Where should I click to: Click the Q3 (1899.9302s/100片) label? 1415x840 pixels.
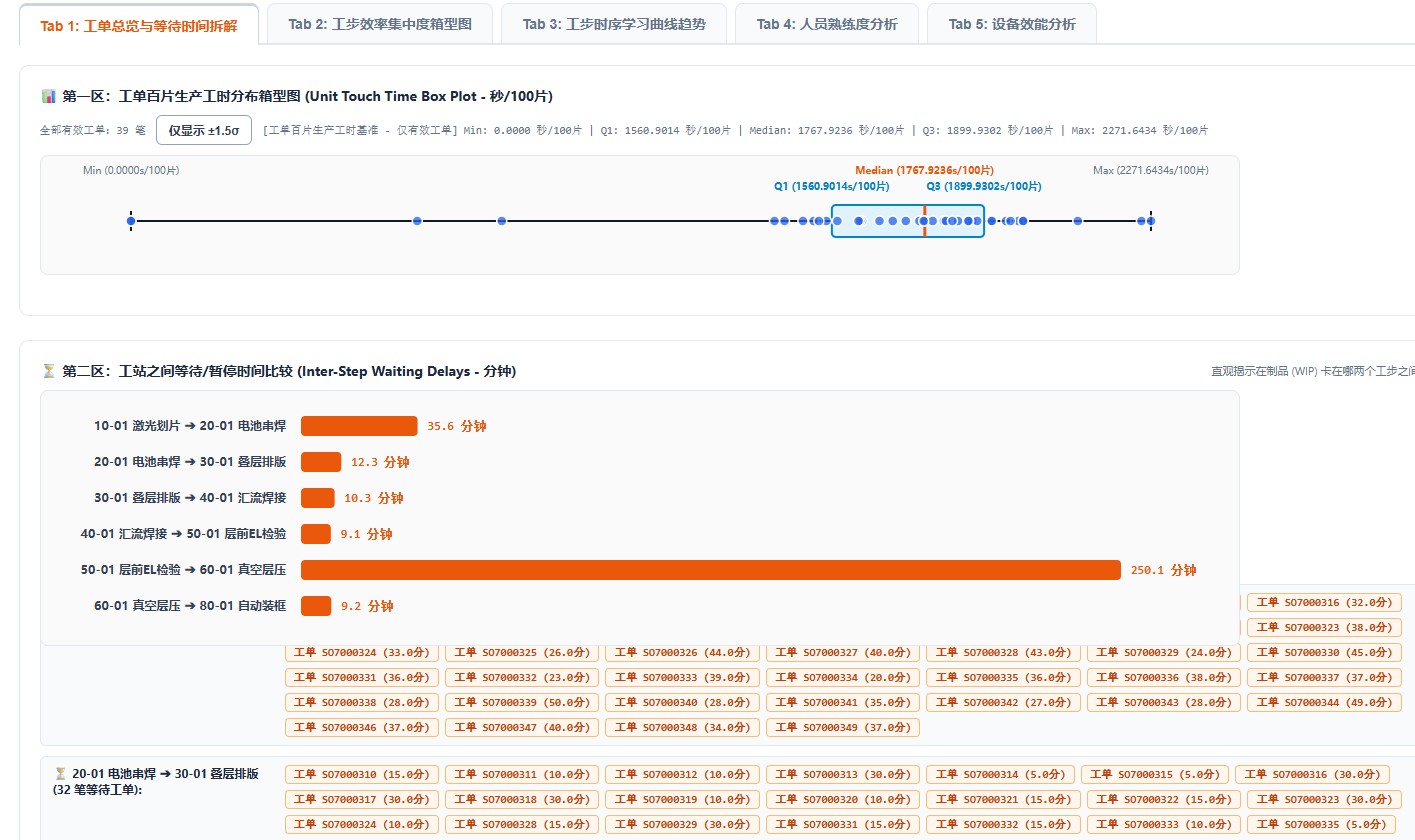983,186
